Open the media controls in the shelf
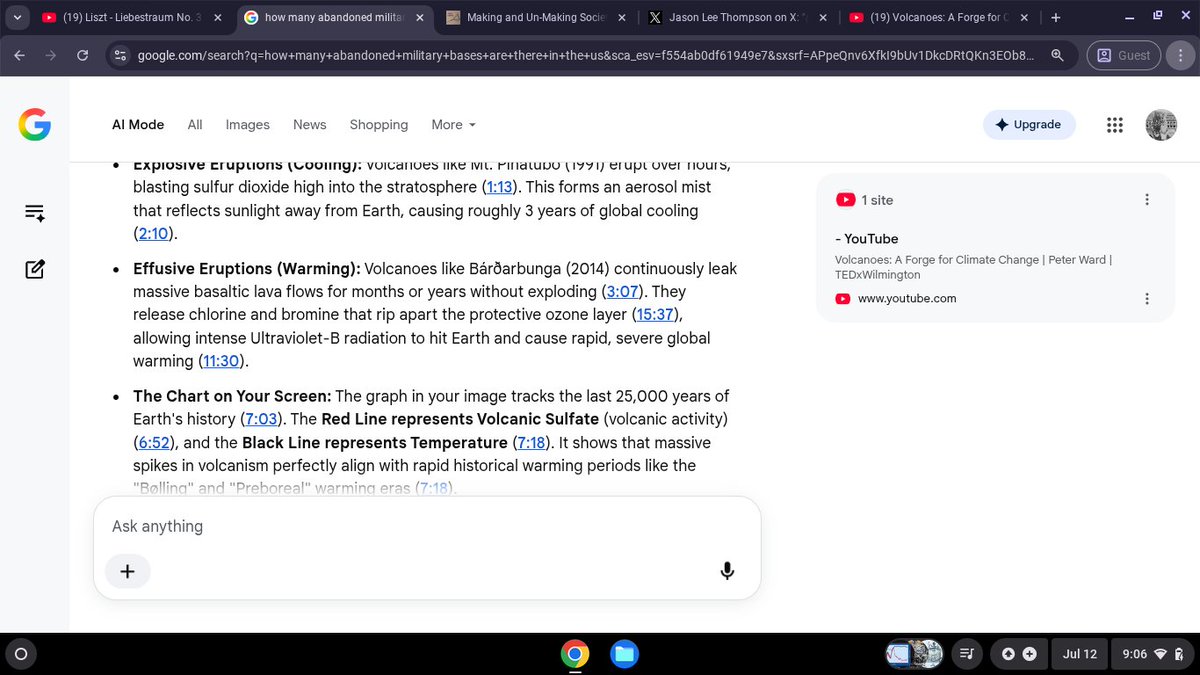 coord(967,654)
